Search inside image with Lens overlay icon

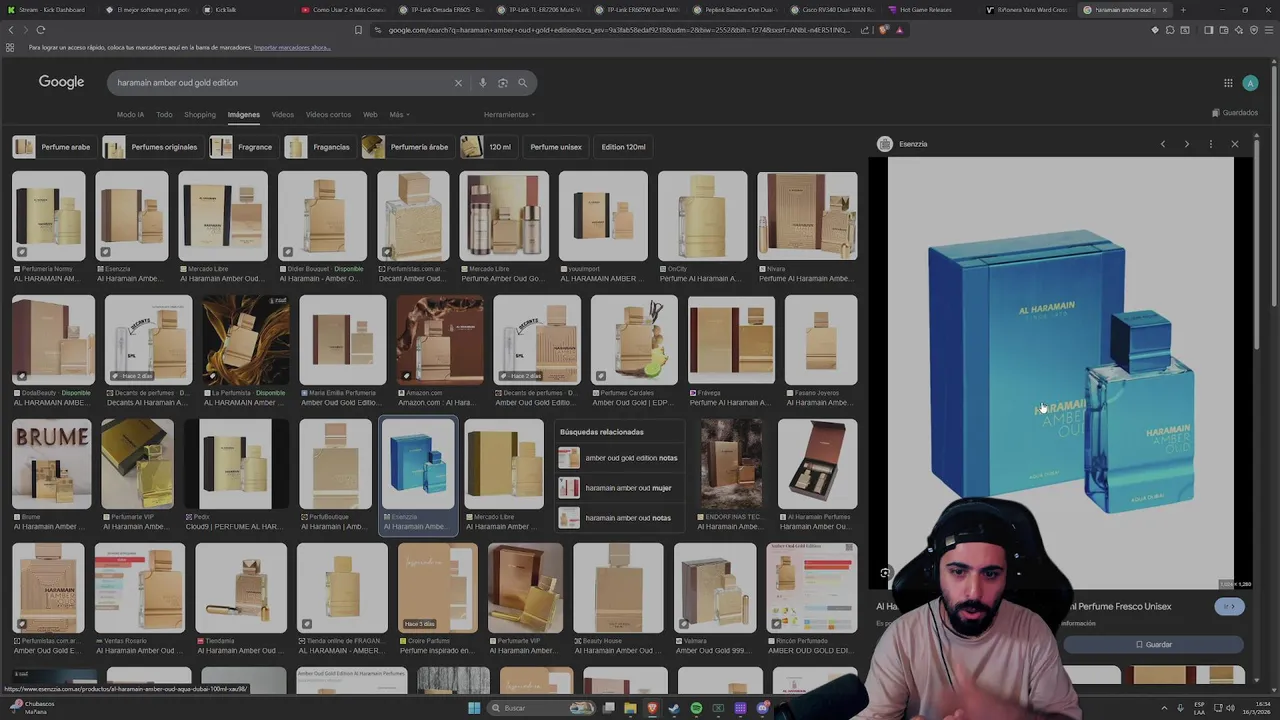click(x=885, y=573)
